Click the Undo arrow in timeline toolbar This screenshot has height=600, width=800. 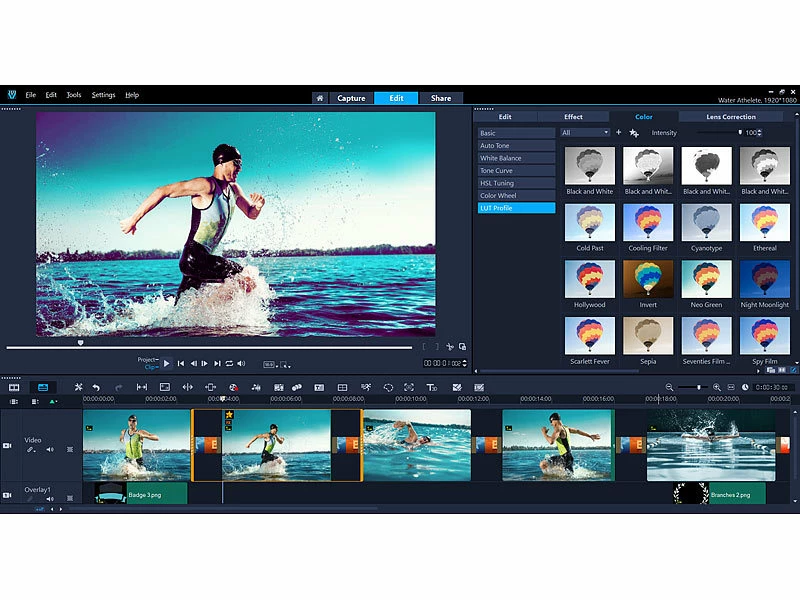96,387
